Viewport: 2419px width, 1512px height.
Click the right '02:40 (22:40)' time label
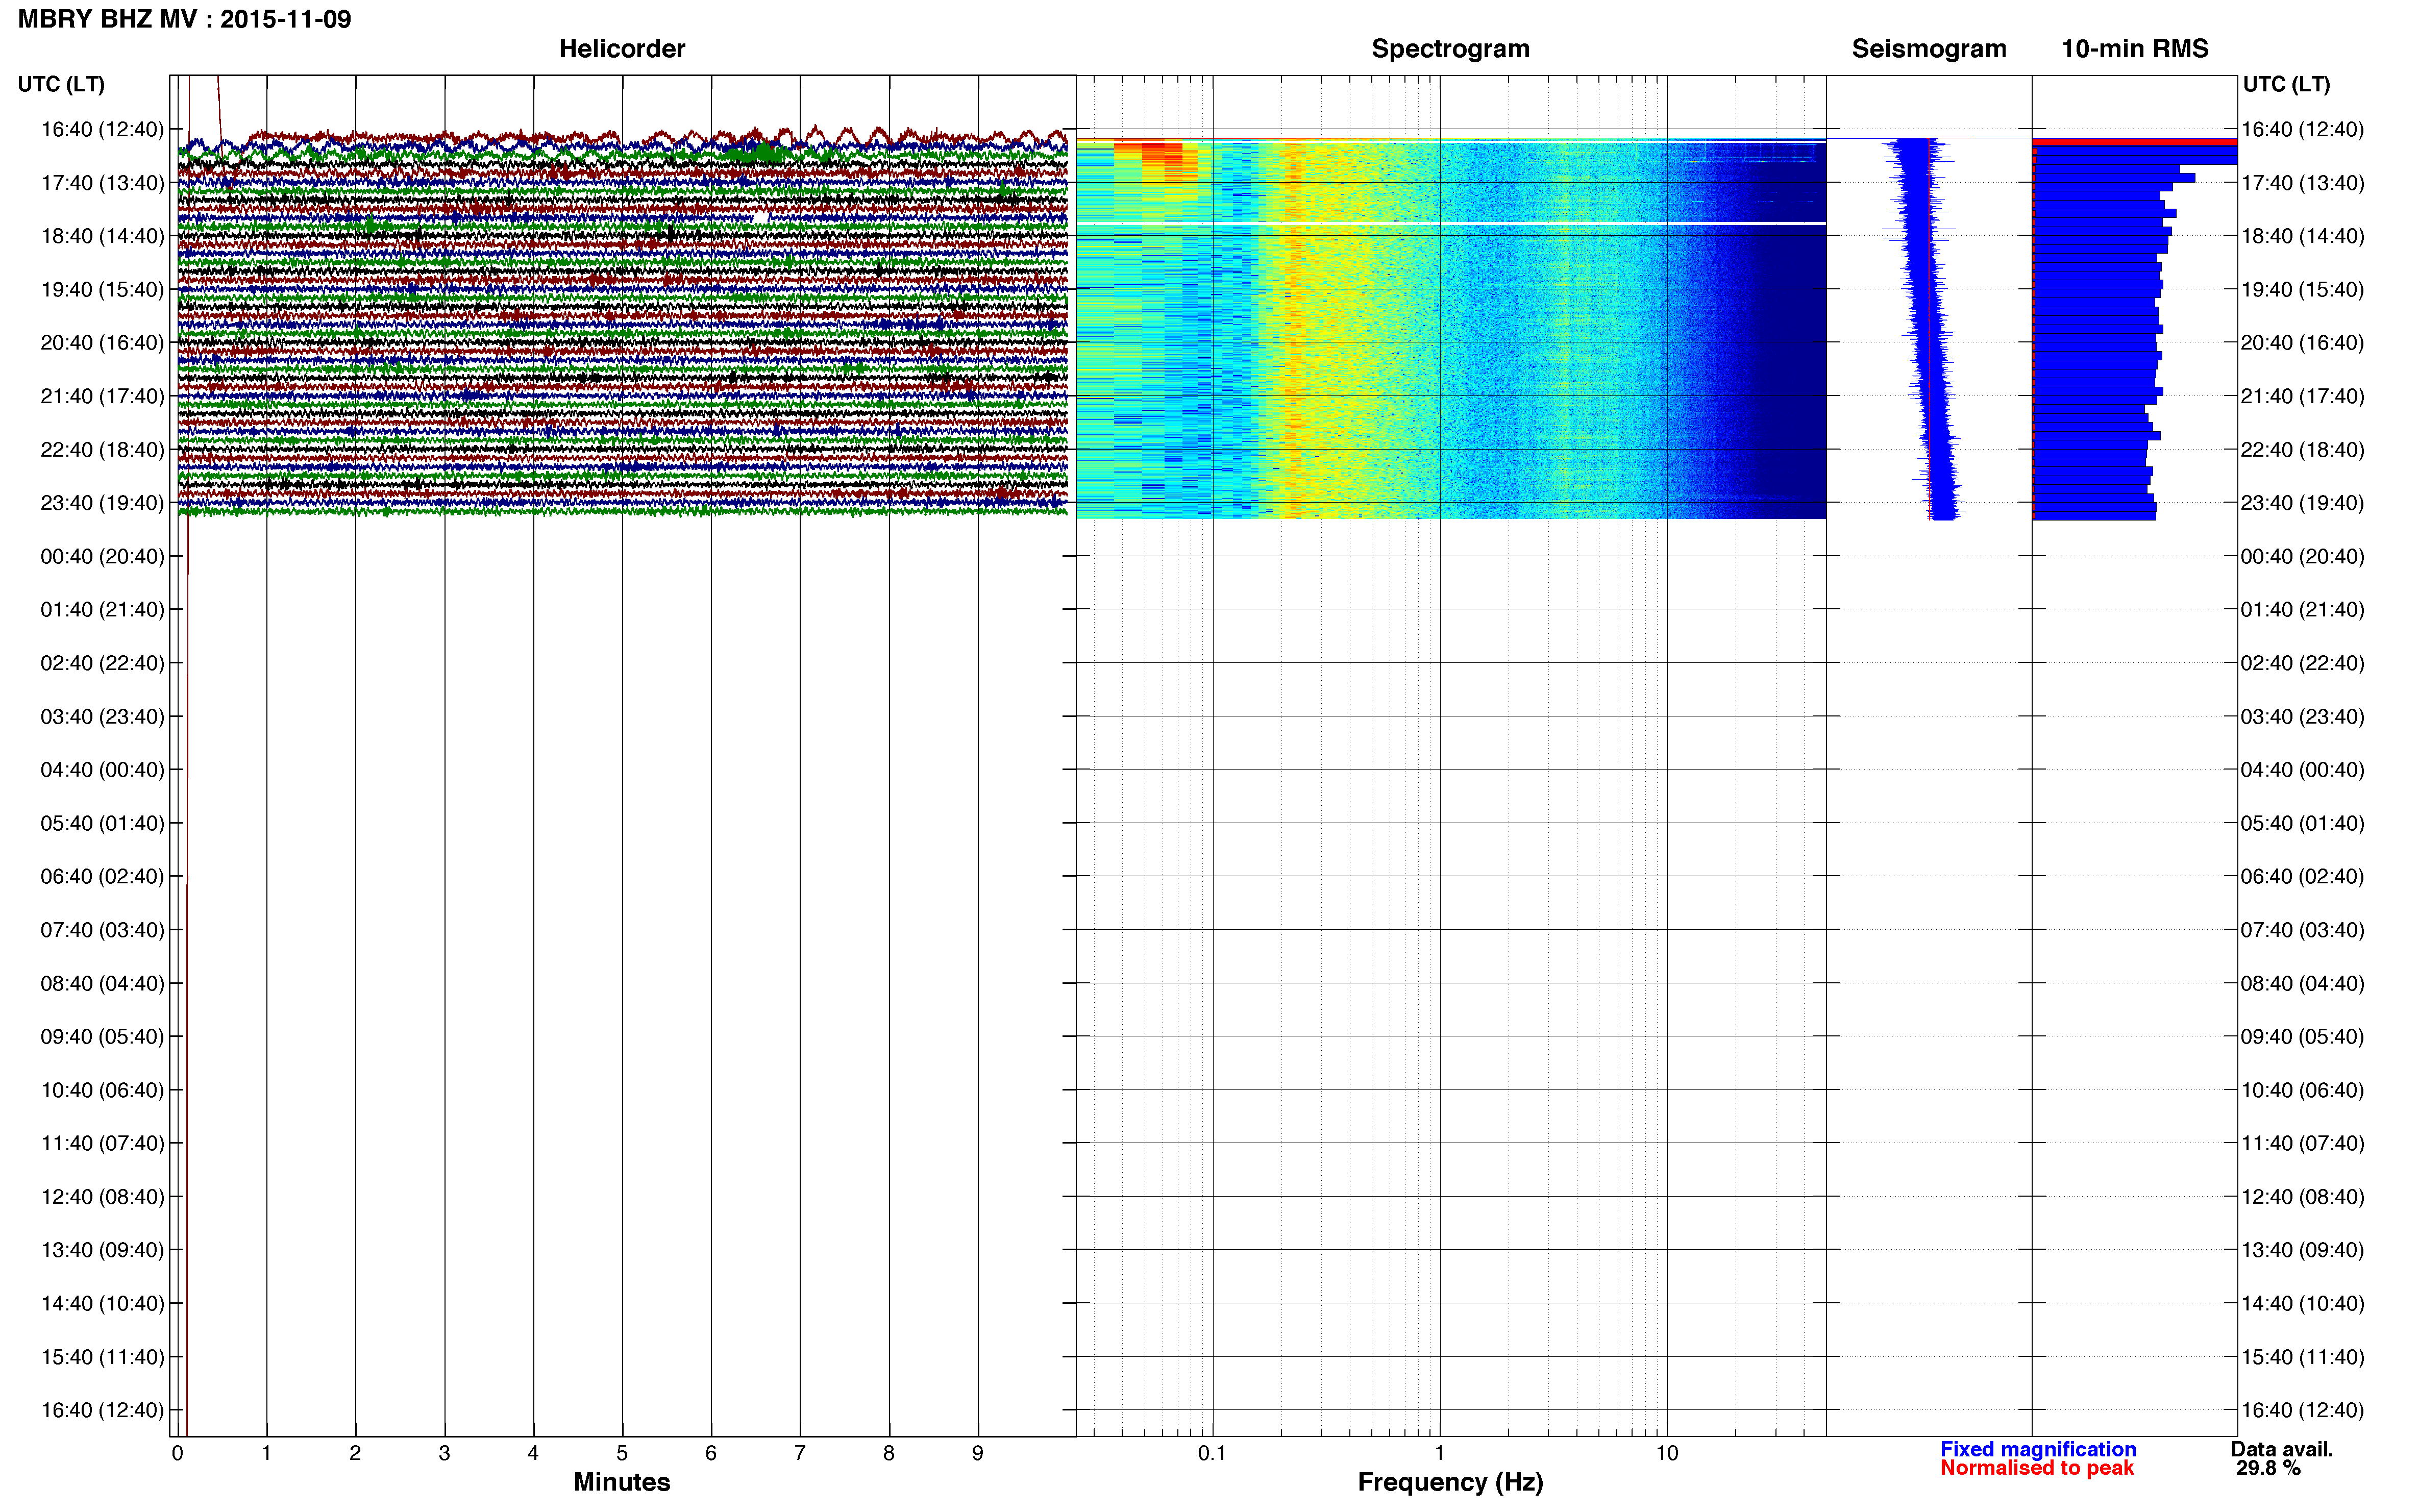(2302, 663)
